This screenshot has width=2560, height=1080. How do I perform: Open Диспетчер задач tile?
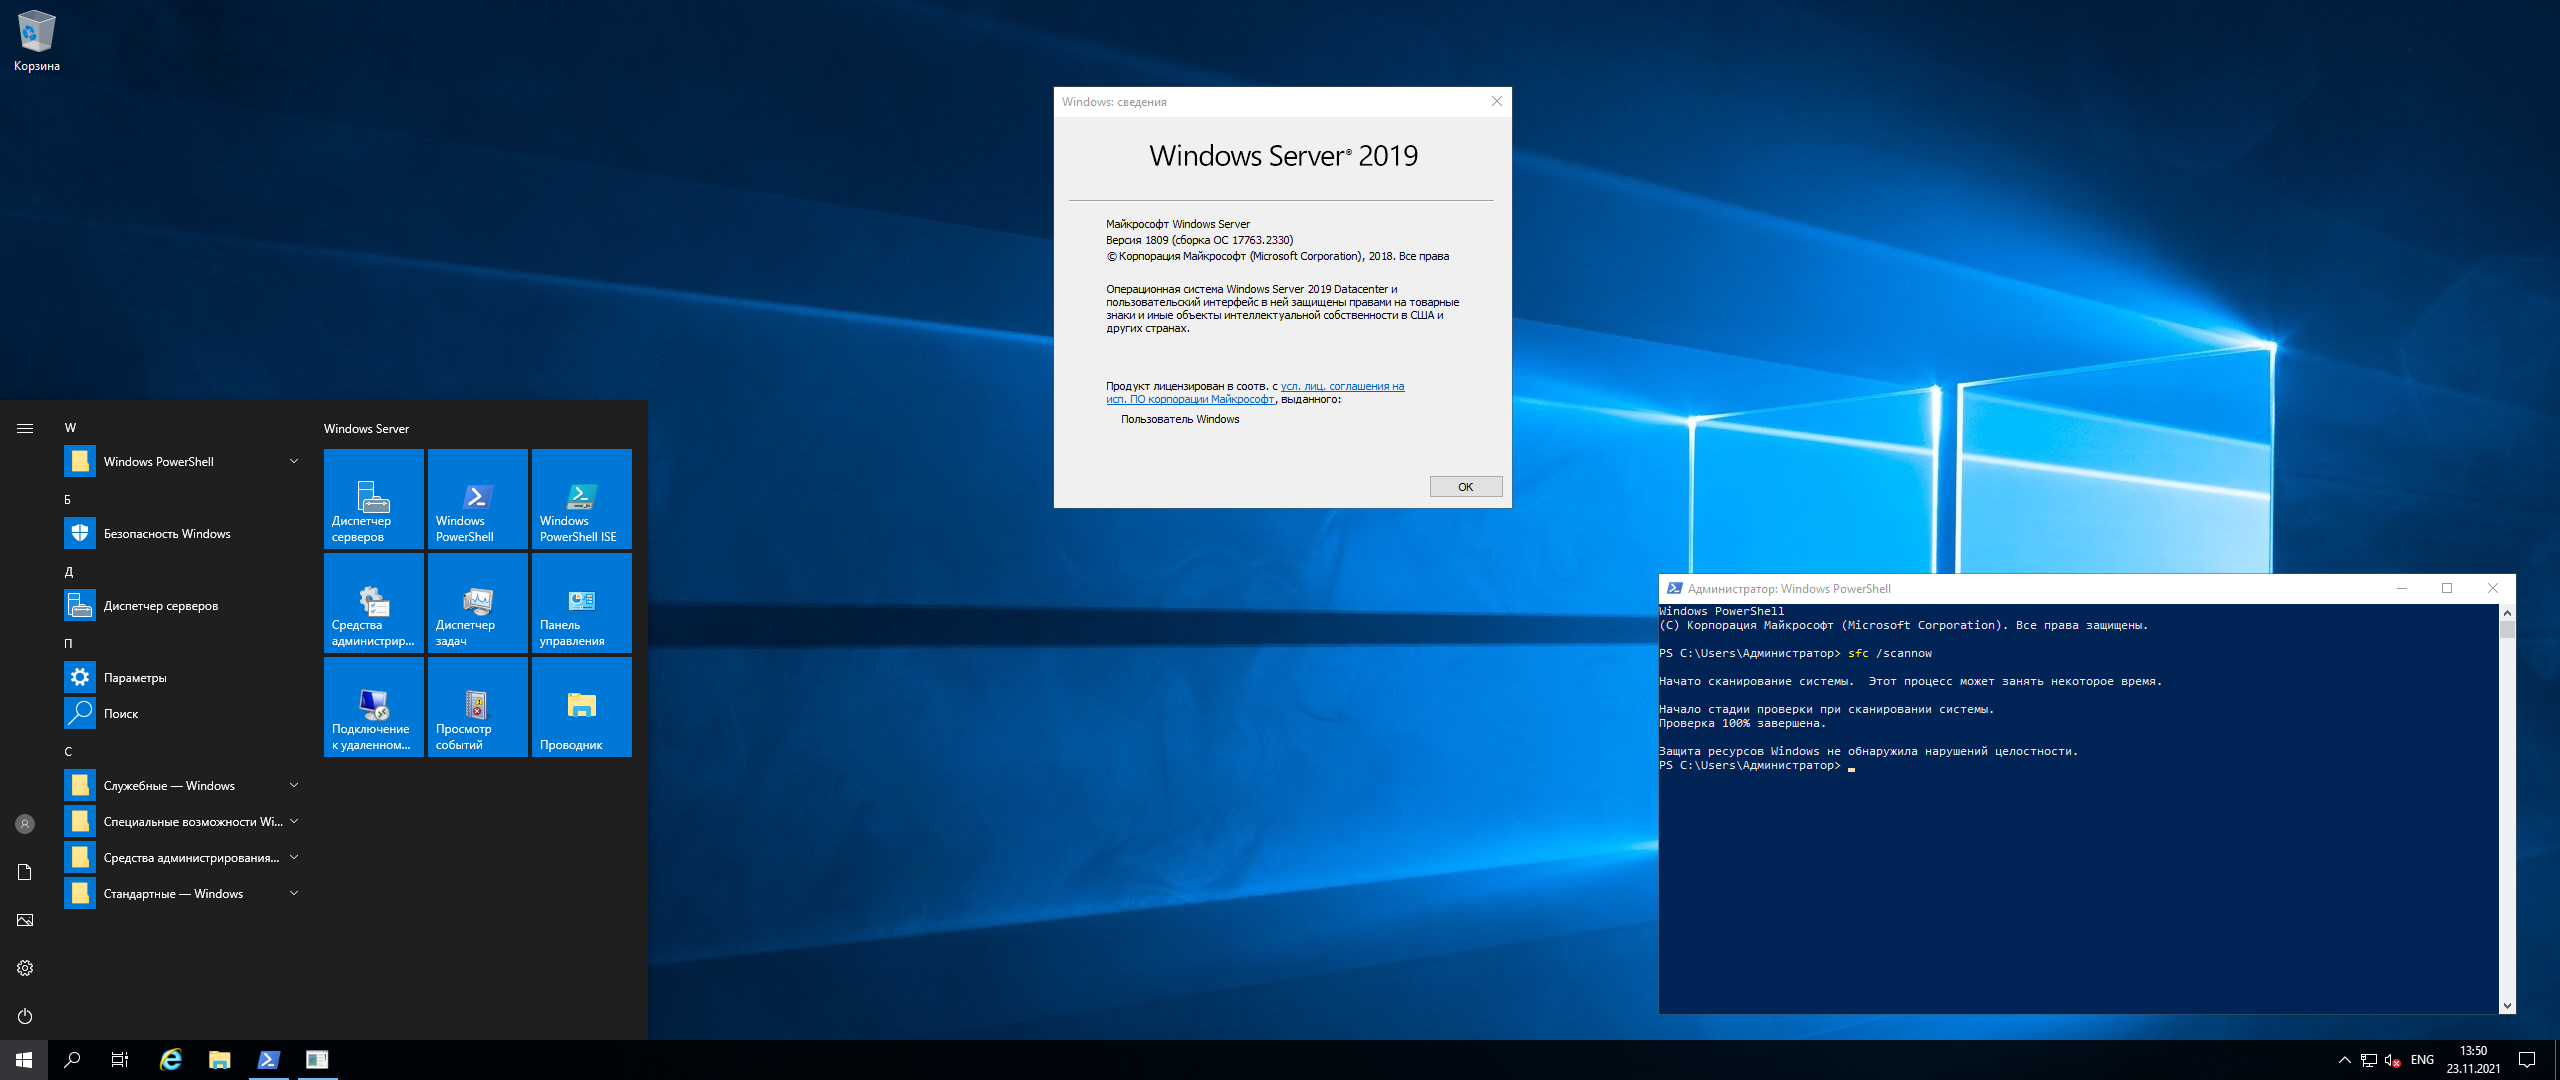pyautogui.click(x=477, y=603)
